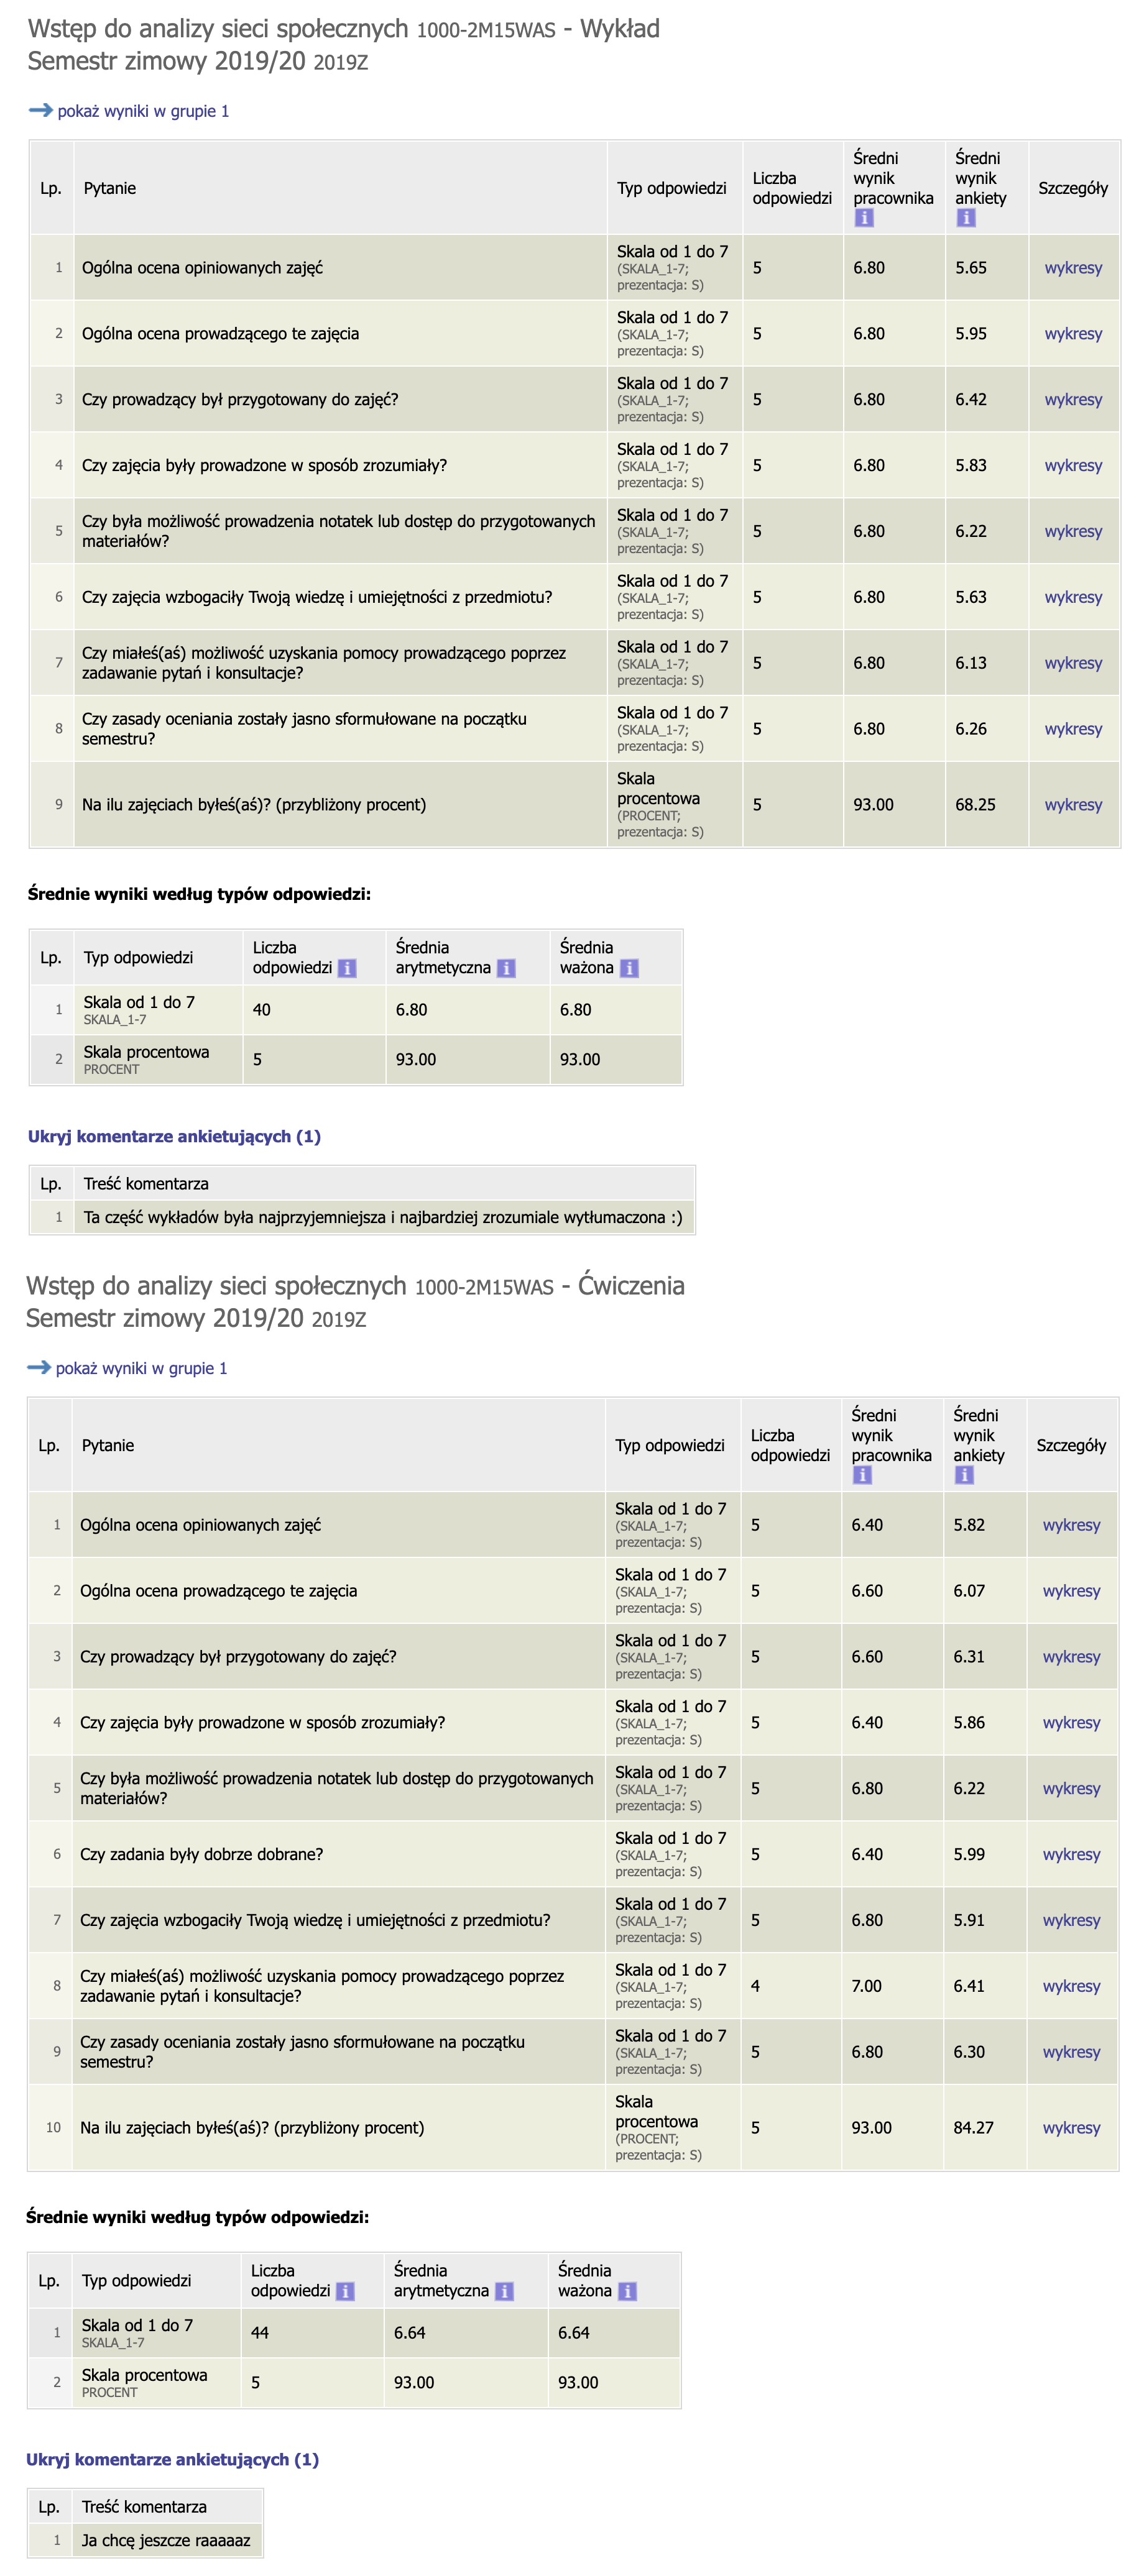Open wykresy for Ćwiczenia row 7 with 5.91

[1071, 1921]
